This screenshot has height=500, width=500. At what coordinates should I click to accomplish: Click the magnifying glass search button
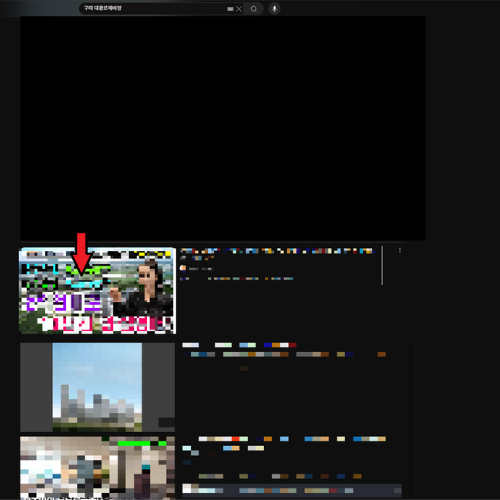pyautogui.click(x=254, y=9)
